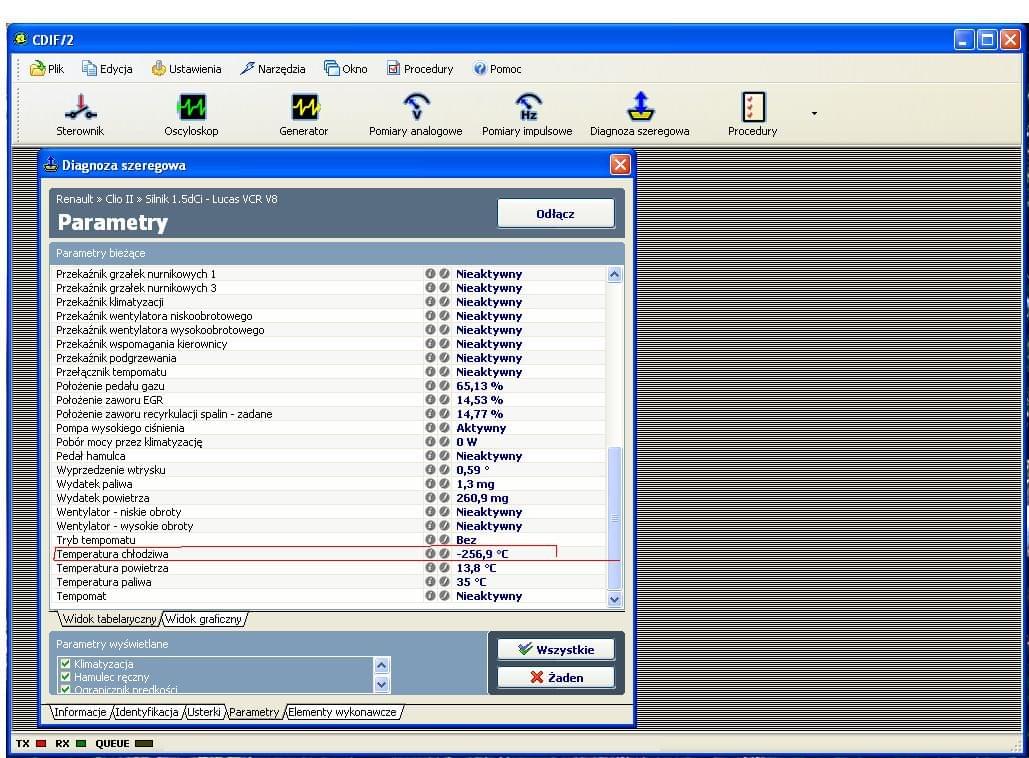Open the Pomoc menu
The image size is (1029, 758).
click(x=497, y=69)
